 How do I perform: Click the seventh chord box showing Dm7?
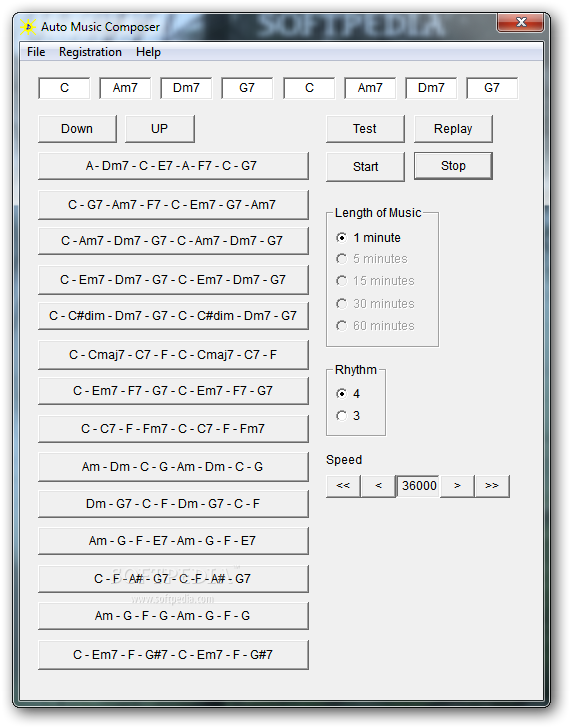click(431, 88)
